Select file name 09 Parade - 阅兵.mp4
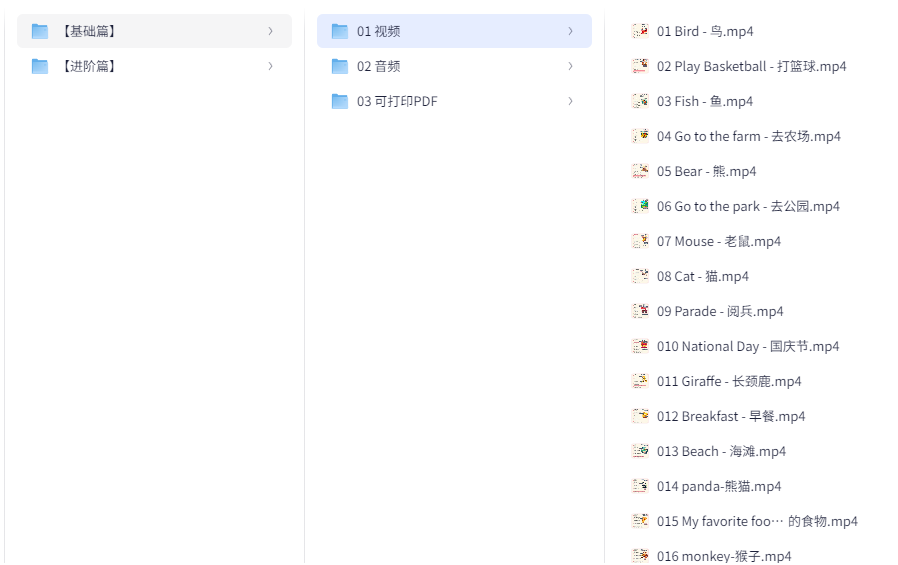The width and height of the screenshot is (898, 565). pos(720,311)
